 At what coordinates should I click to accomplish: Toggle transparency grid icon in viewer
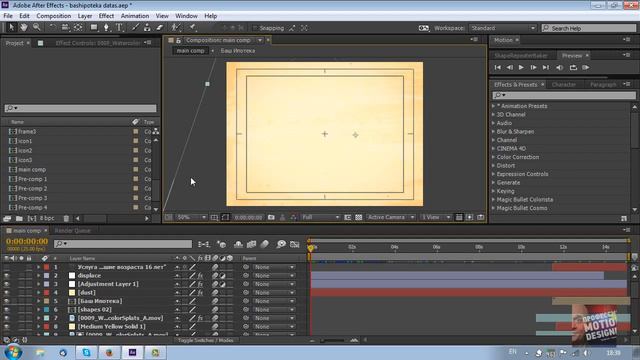[x=359, y=217]
